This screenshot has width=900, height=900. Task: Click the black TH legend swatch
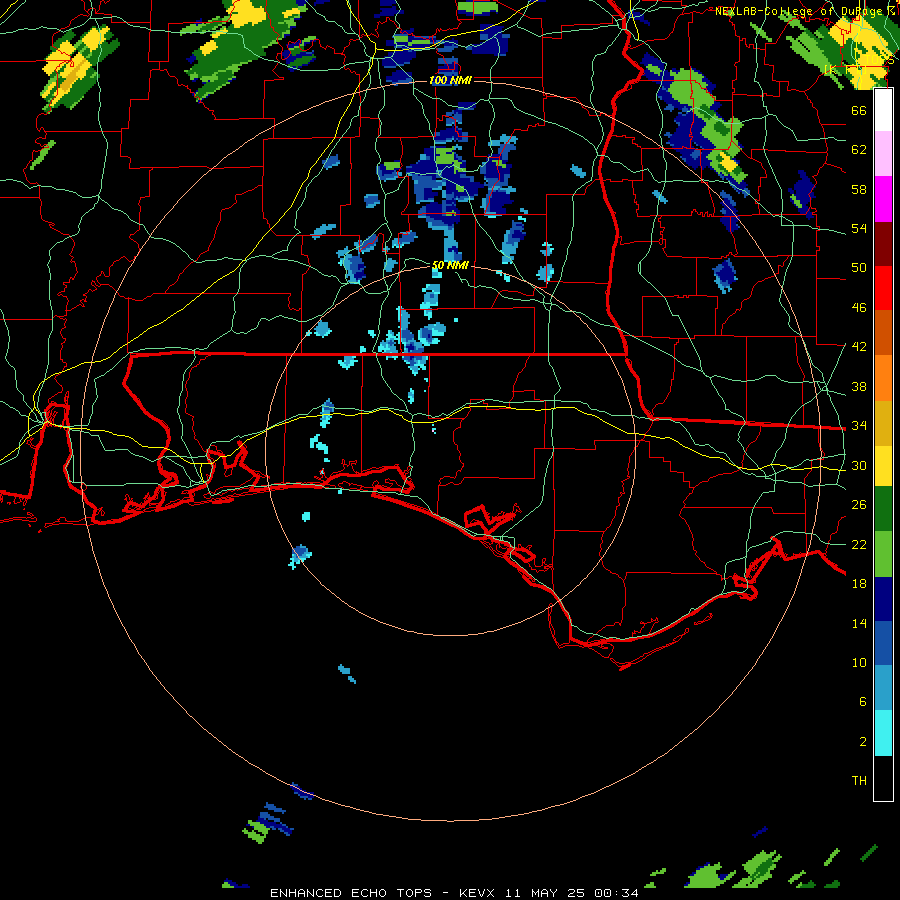coord(883,778)
